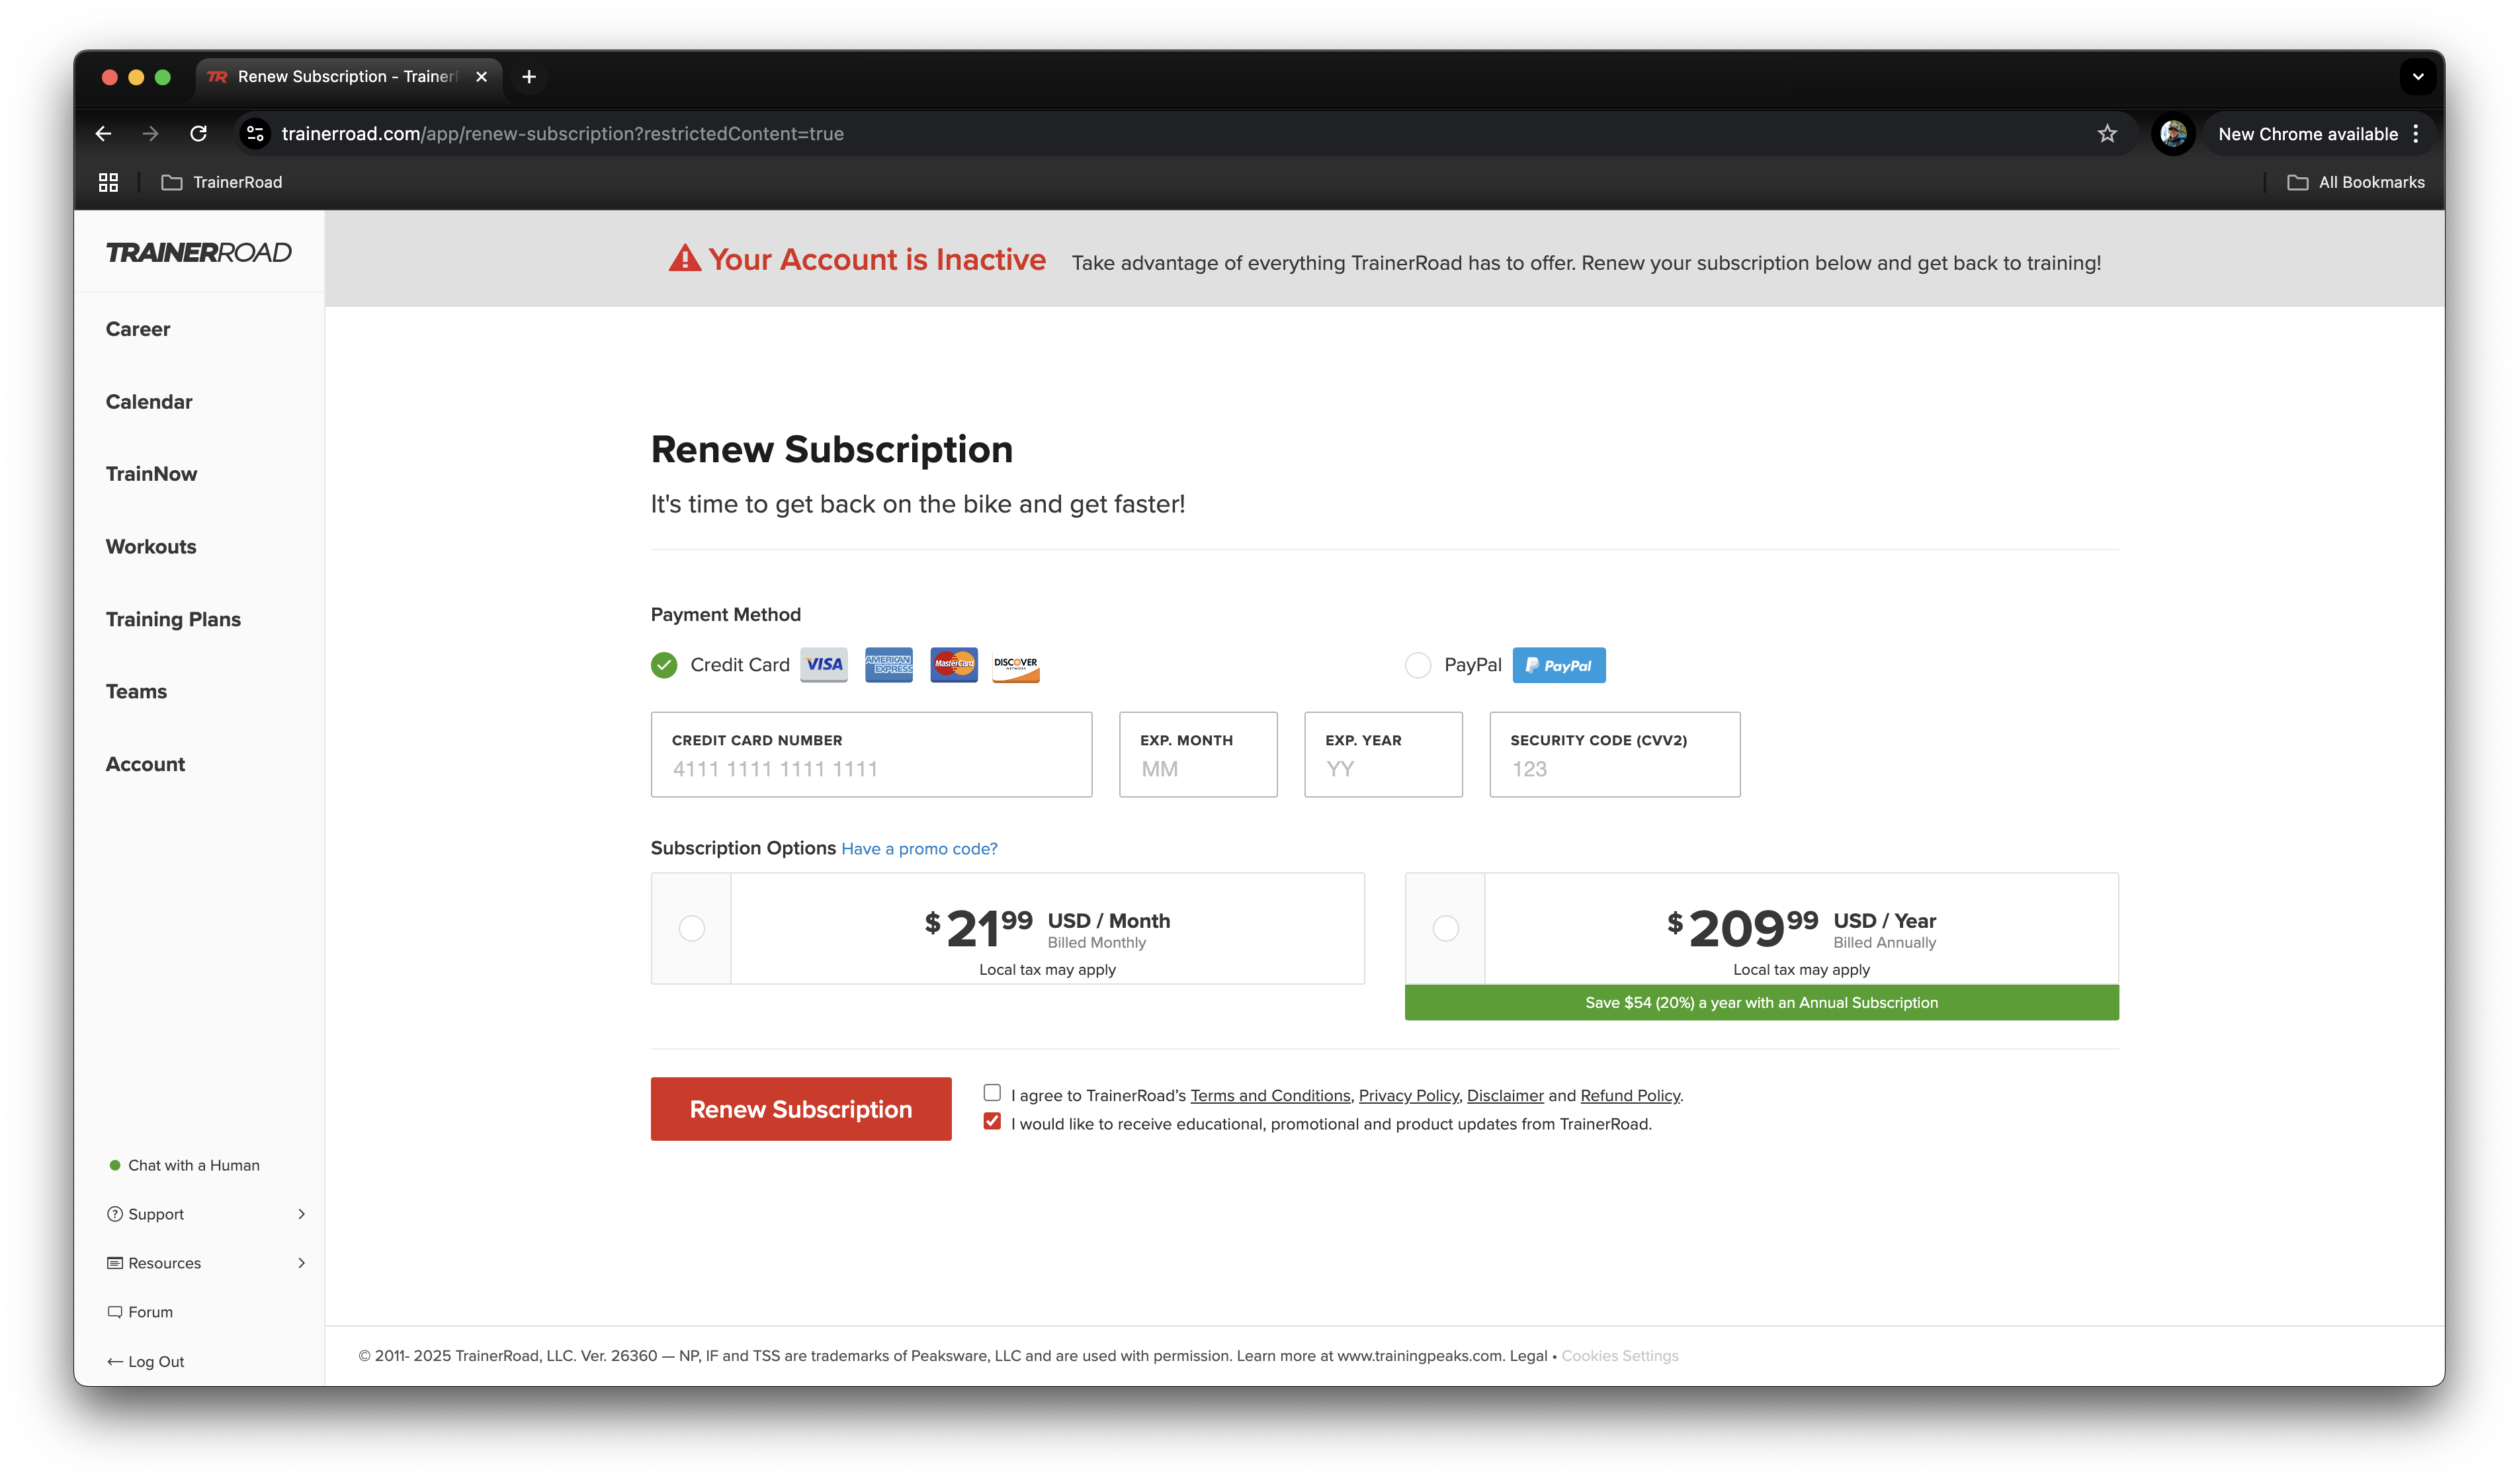Close the Renew Subscription tab
Screen dimensions: 2519x1484
pos(481,76)
